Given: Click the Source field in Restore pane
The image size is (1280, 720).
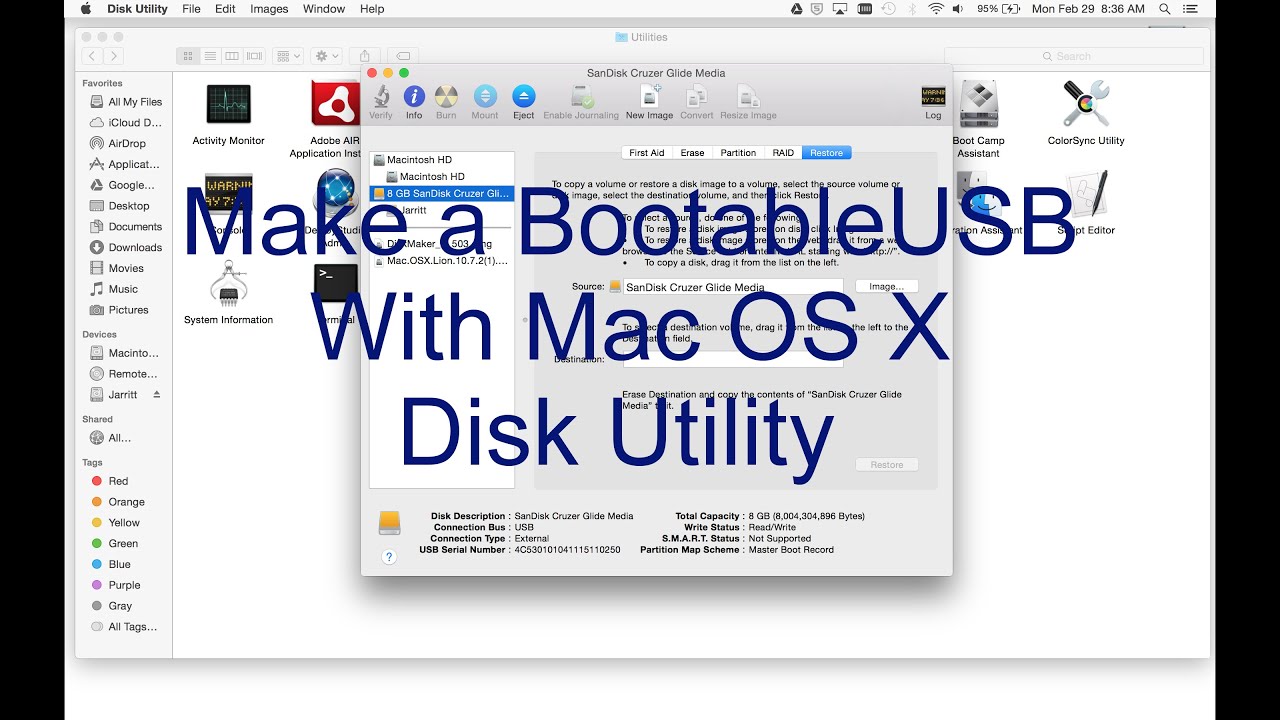Looking at the screenshot, I should (x=733, y=287).
